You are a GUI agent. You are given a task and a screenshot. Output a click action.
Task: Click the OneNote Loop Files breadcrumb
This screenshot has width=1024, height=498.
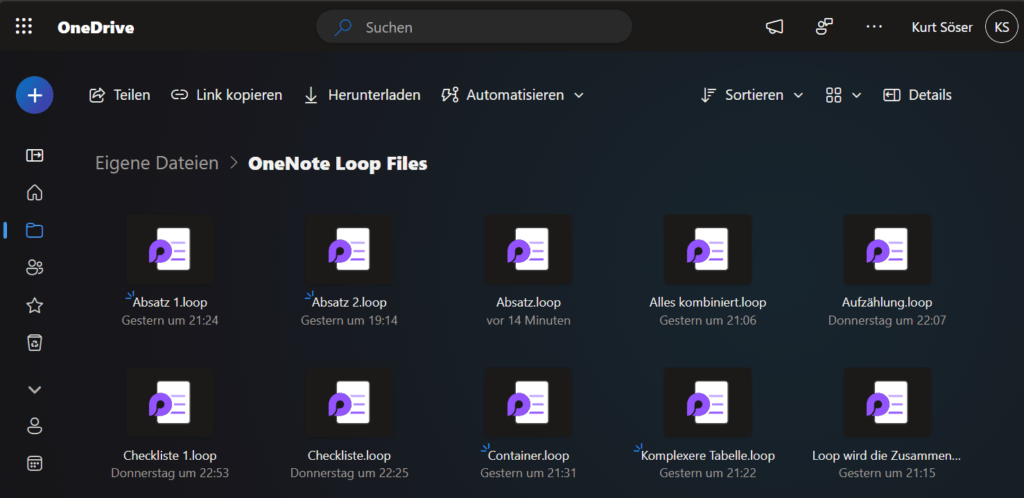point(338,163)
